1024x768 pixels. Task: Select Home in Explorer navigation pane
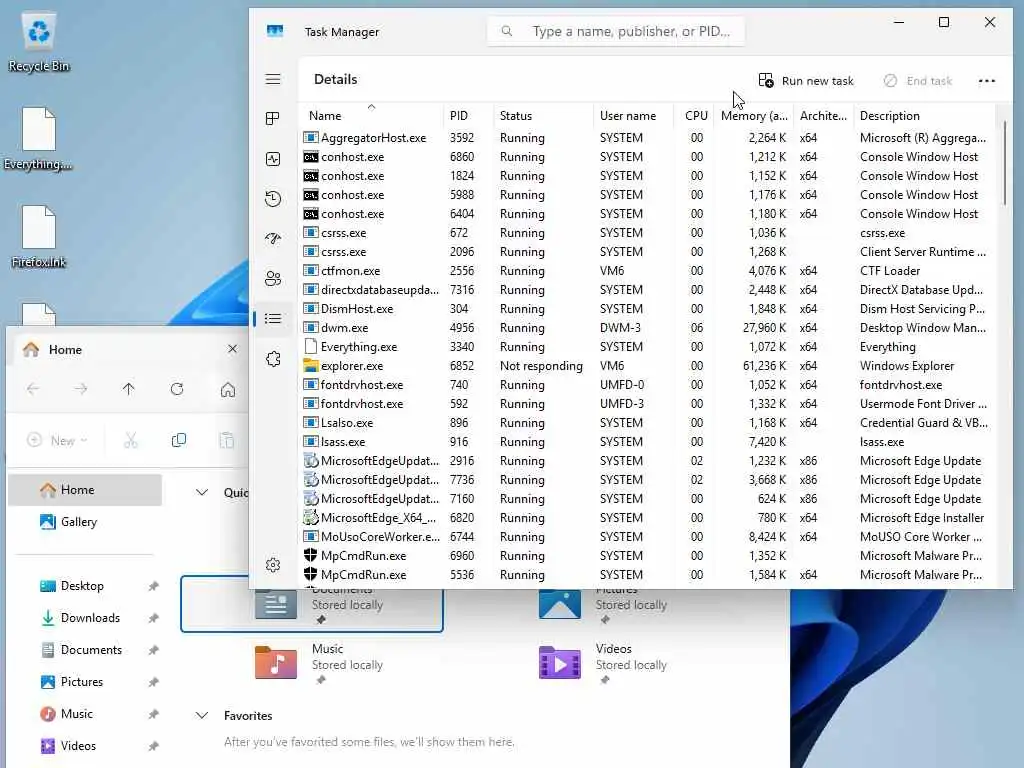click(85, 490)
